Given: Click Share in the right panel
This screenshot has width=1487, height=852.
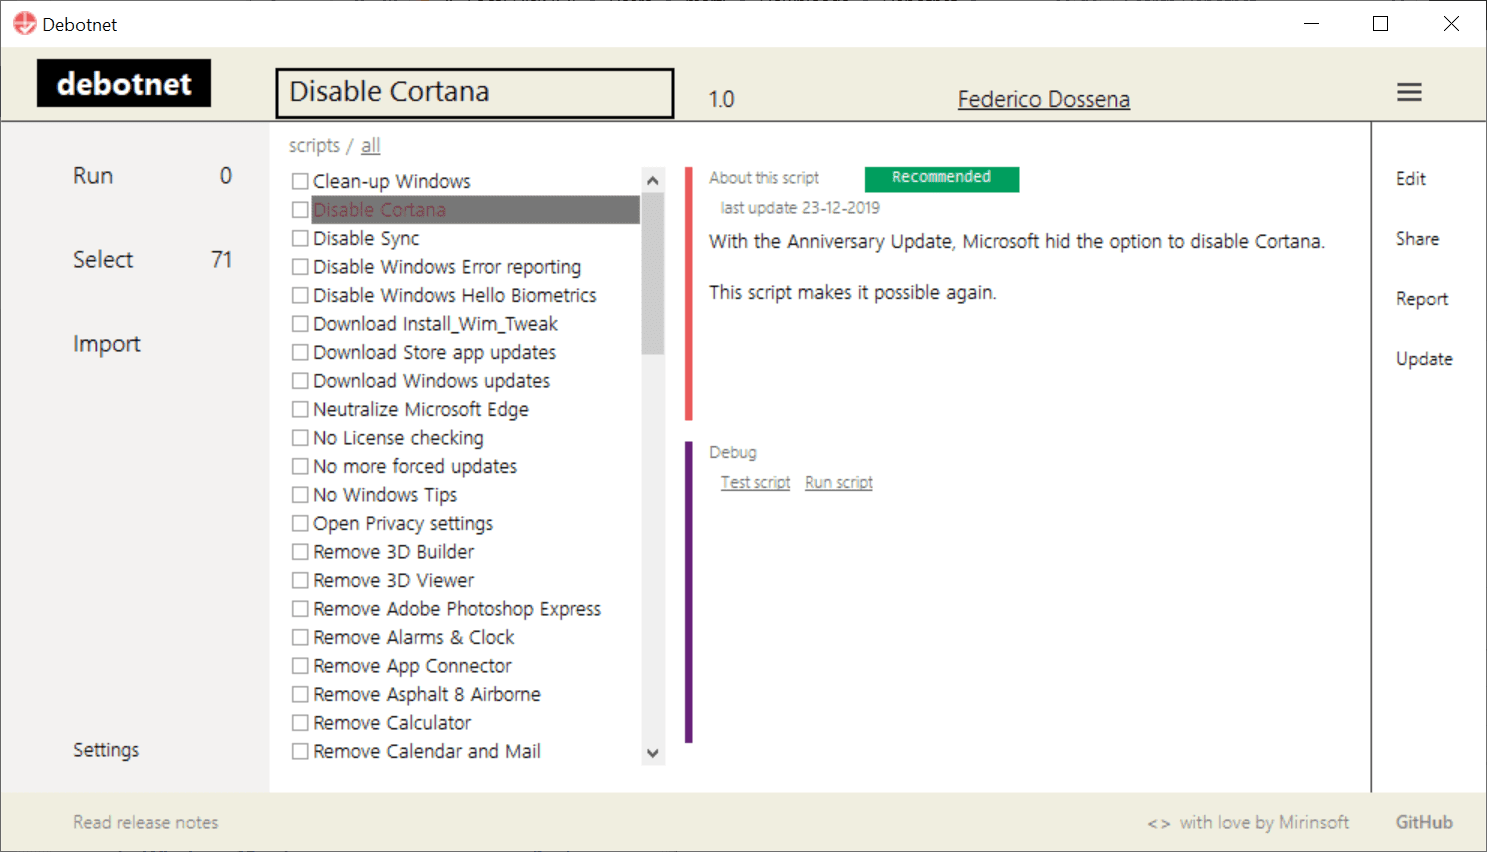Looking at the screenshot, I should (1418, 239).
